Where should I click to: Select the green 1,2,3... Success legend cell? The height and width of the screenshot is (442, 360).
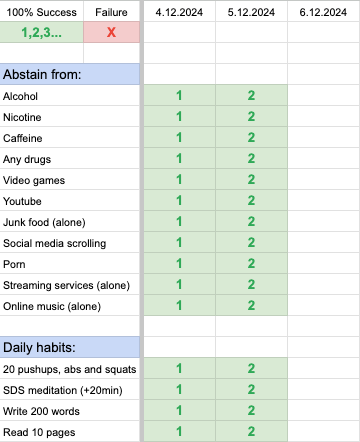[x=41, y=32]
